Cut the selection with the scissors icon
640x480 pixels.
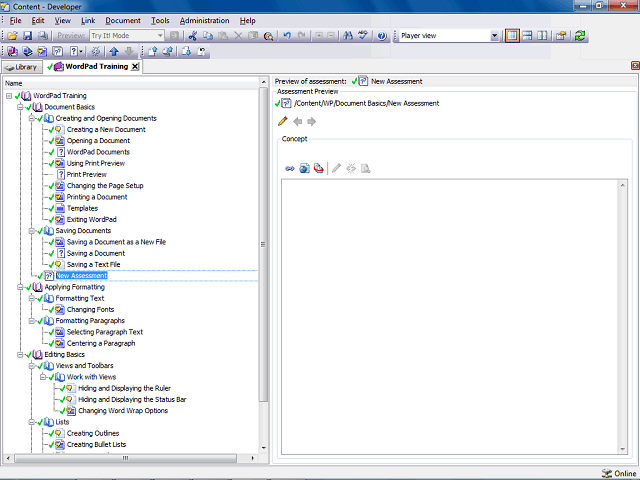(x=193, y=36)
